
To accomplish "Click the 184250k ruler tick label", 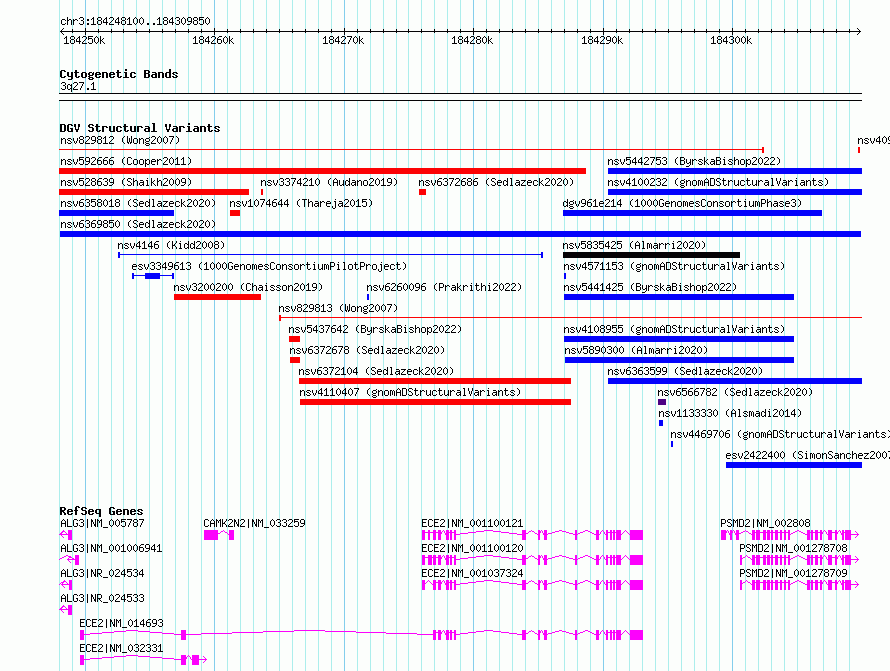I will (84, 41).
